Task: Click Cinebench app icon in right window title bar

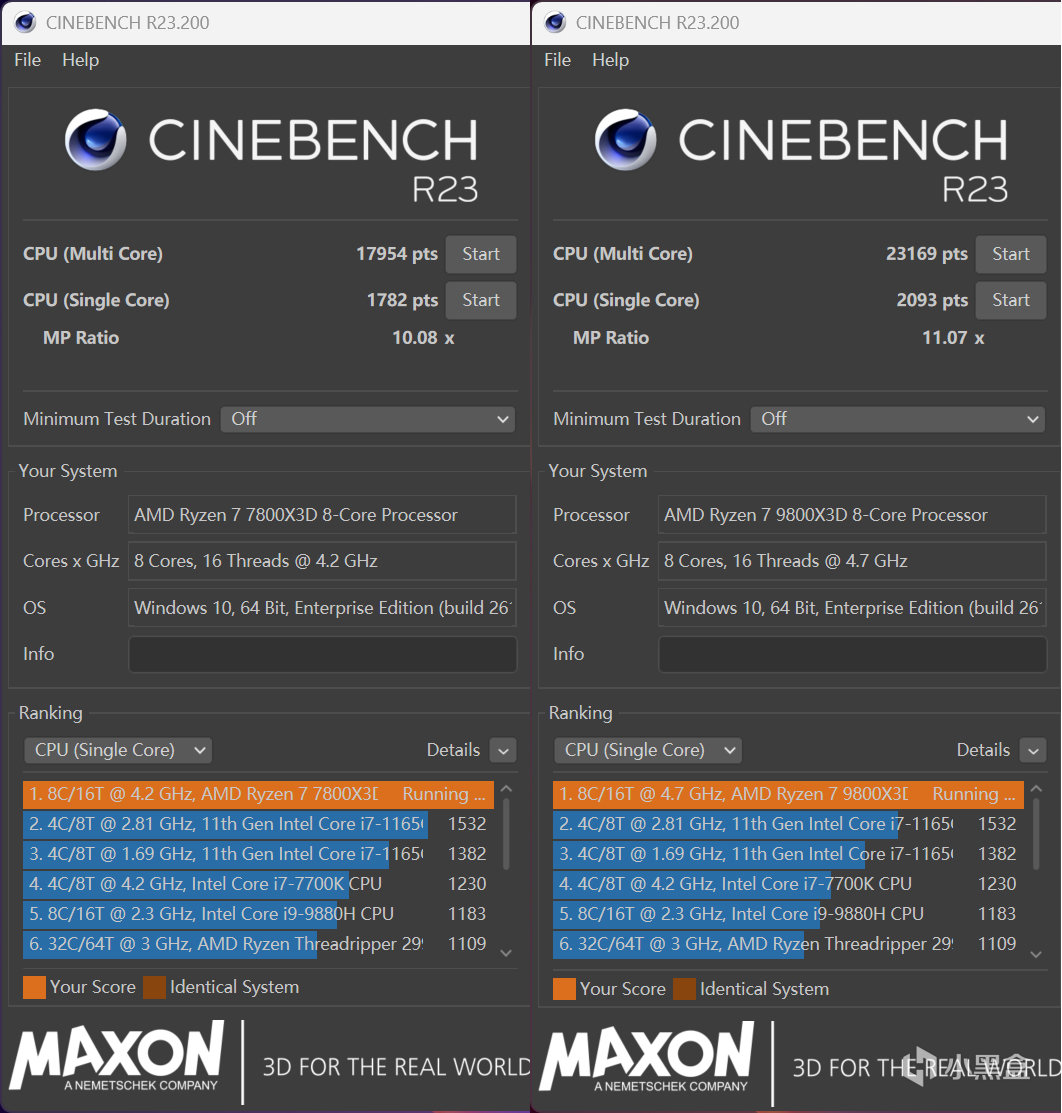Action: 554,22
